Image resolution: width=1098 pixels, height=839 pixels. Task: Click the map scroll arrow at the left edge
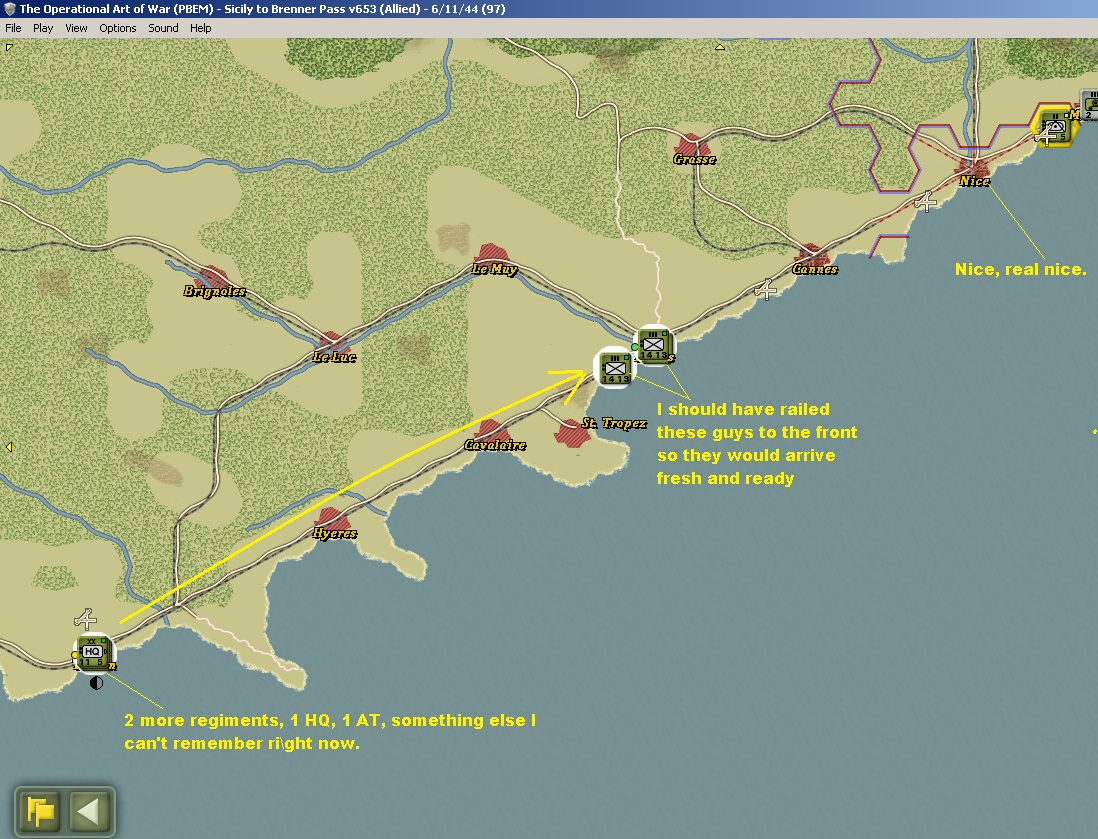(8, 447)
